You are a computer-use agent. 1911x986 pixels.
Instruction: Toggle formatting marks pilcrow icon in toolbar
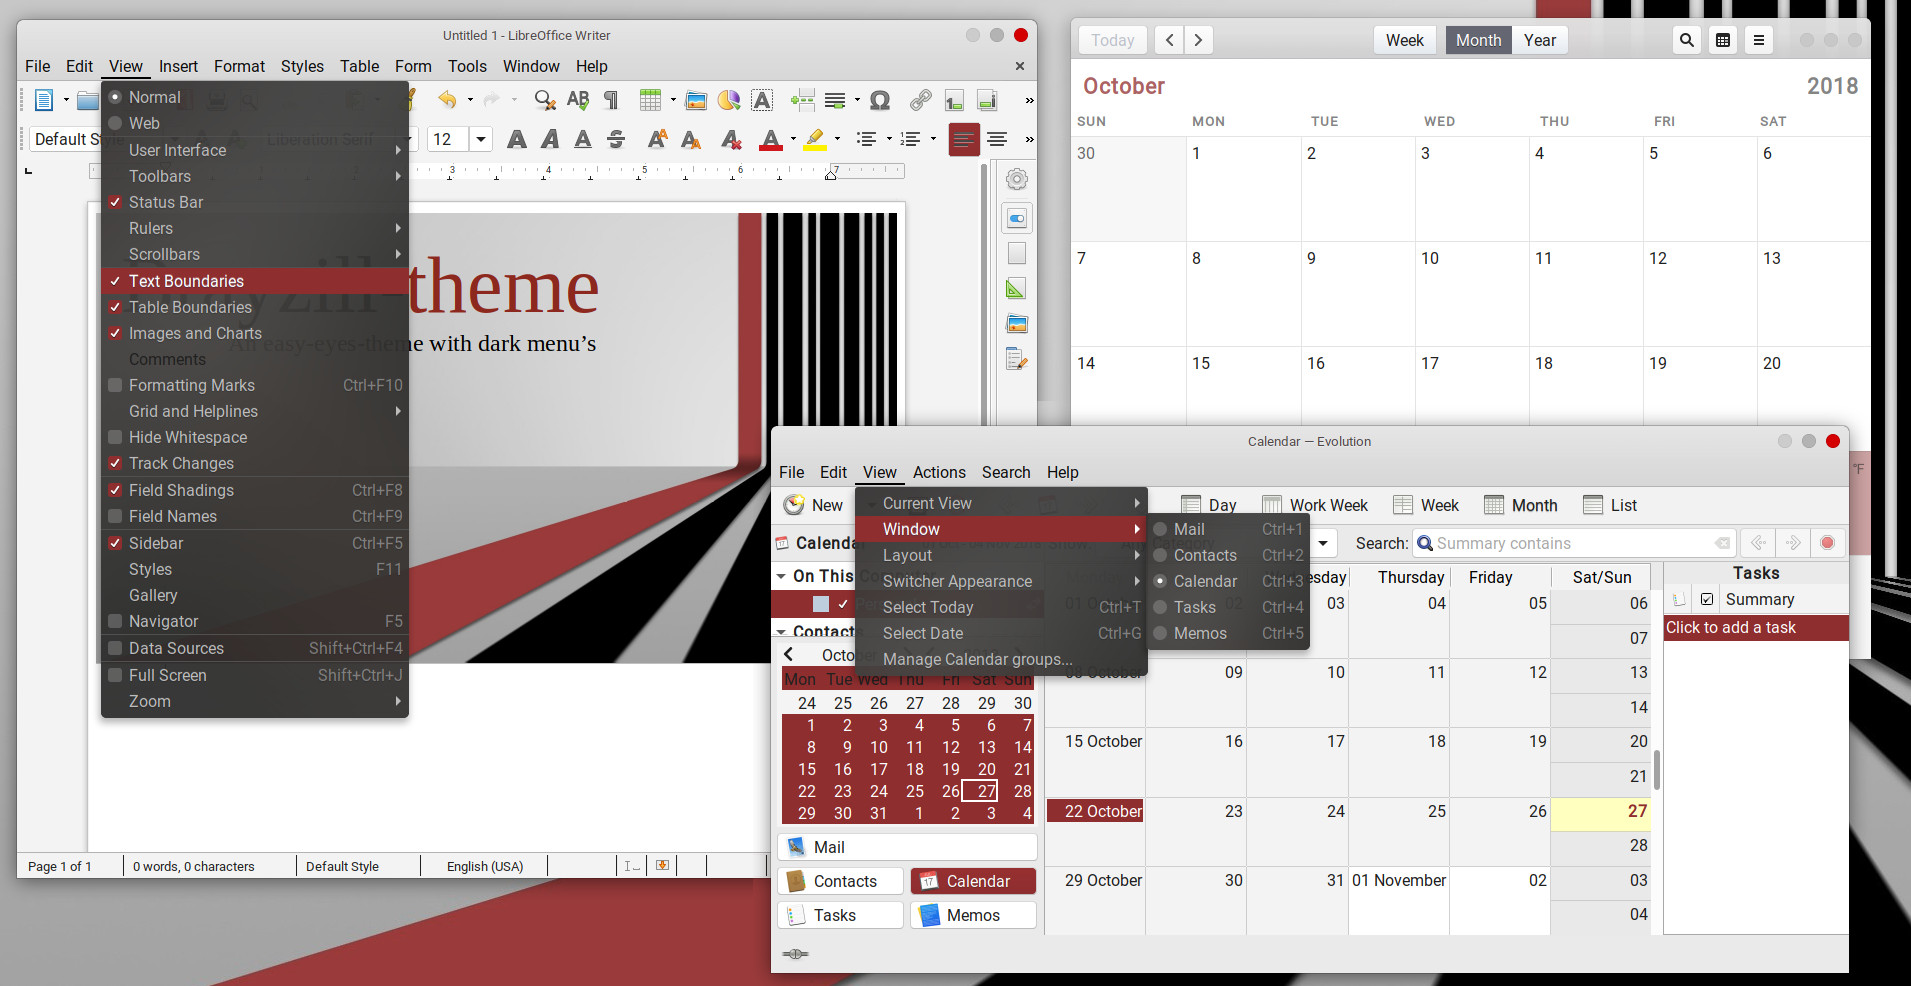coord(611,99)
